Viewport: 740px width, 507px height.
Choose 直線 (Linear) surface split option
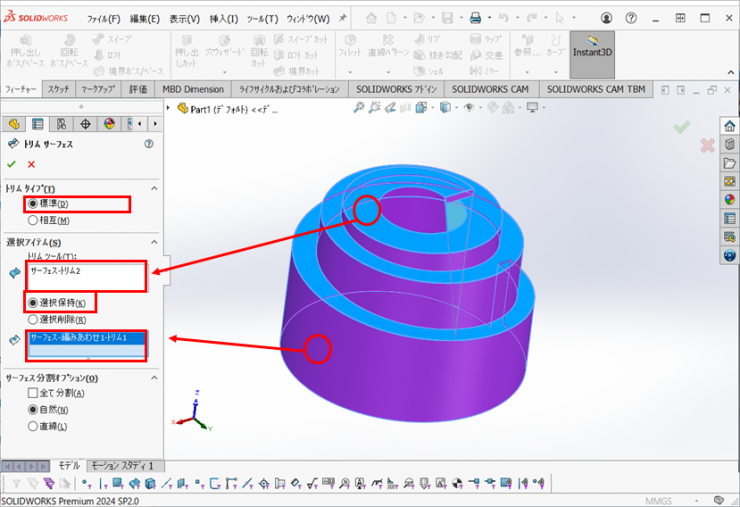[34, 426]
